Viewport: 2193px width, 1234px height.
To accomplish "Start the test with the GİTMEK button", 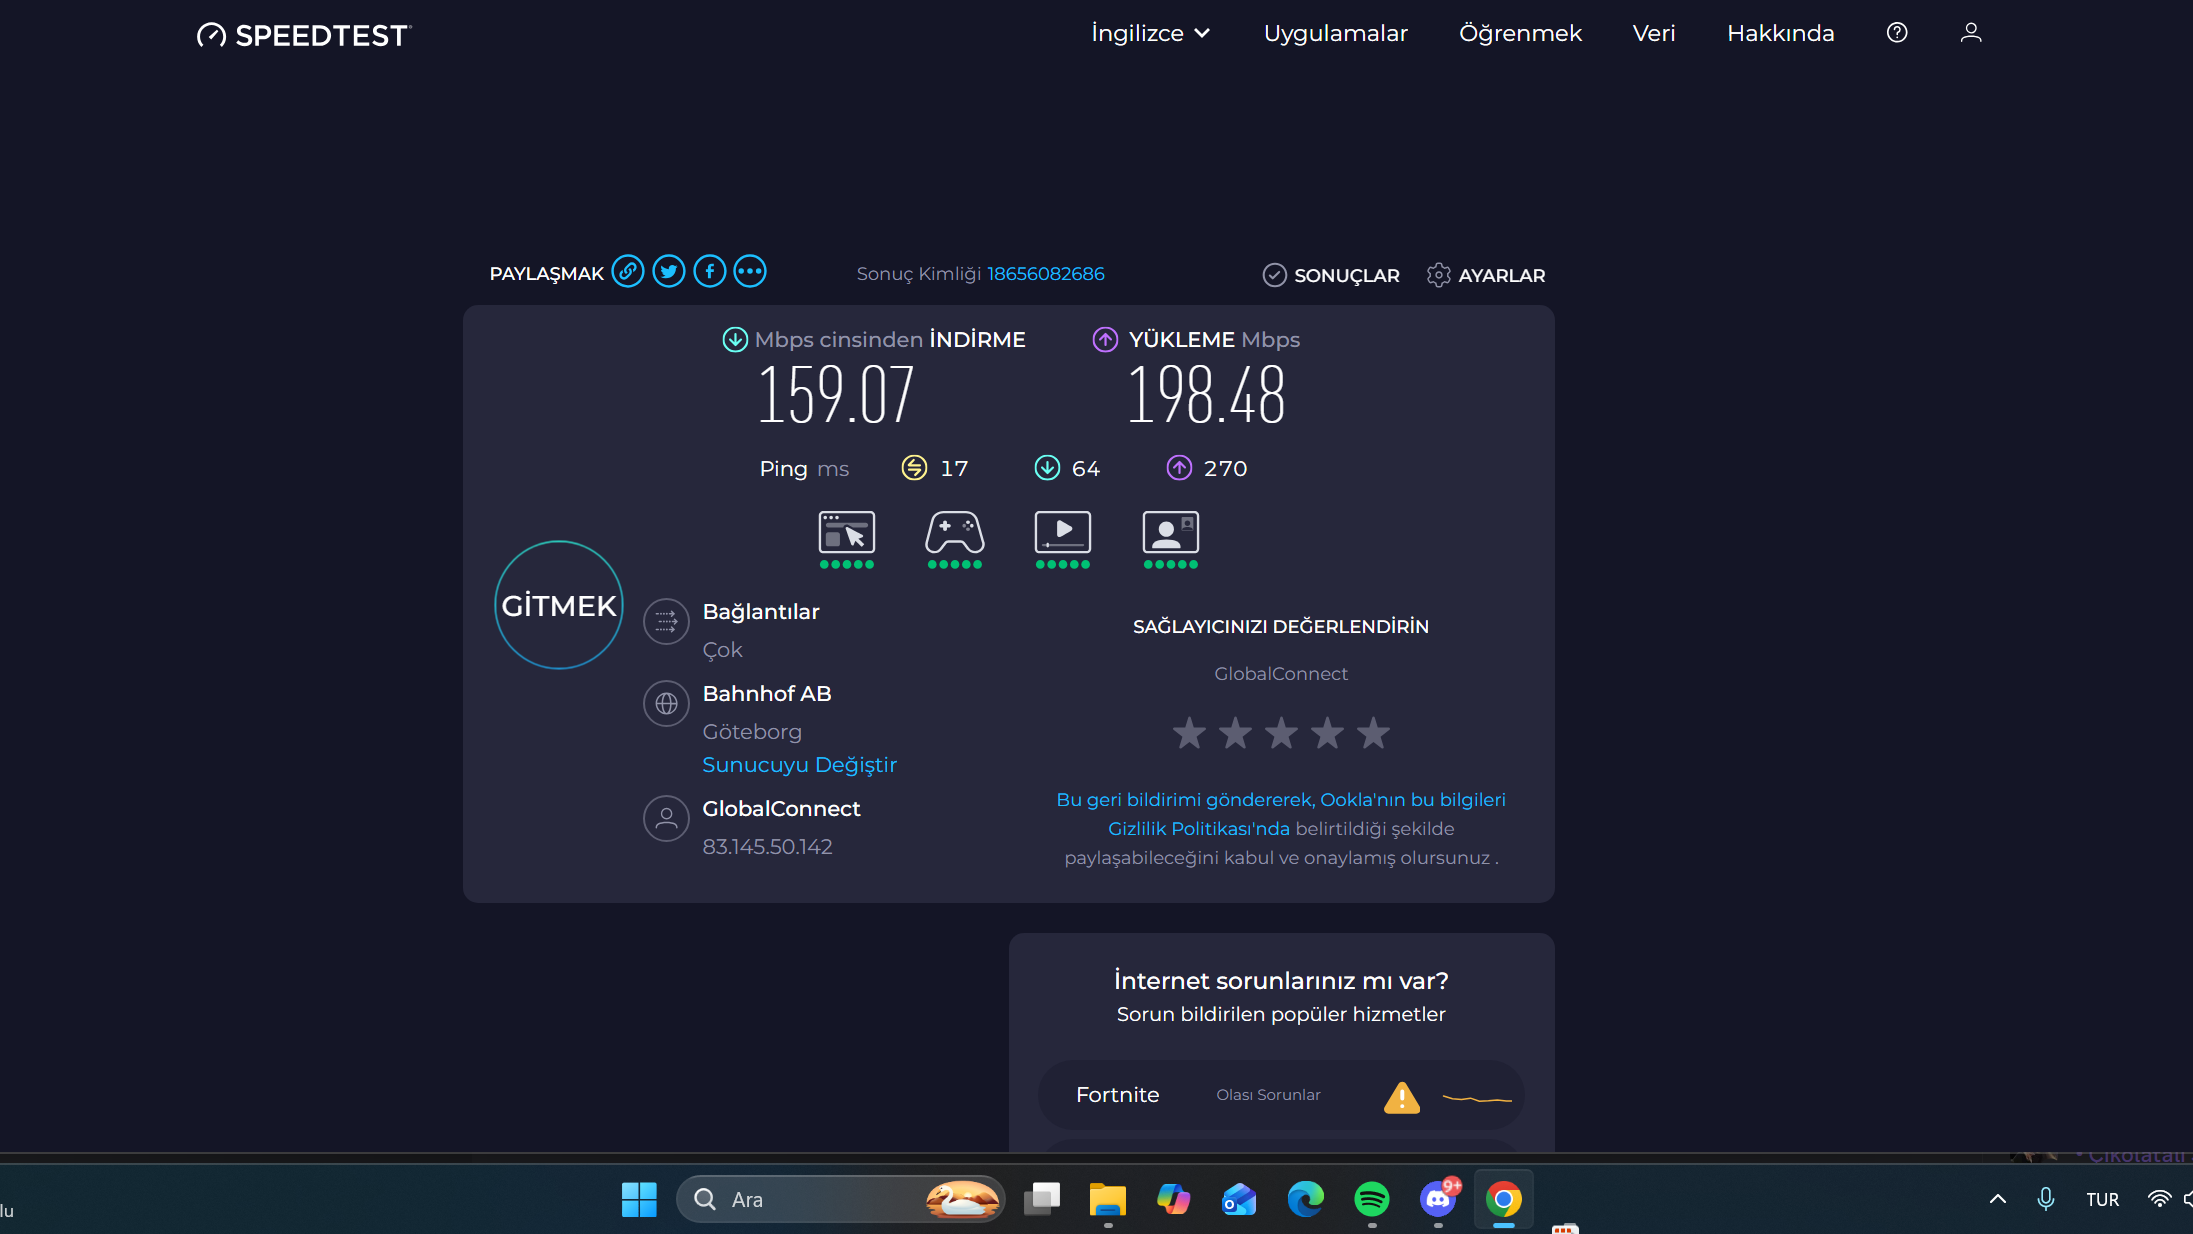I will (x=559, y=605).
